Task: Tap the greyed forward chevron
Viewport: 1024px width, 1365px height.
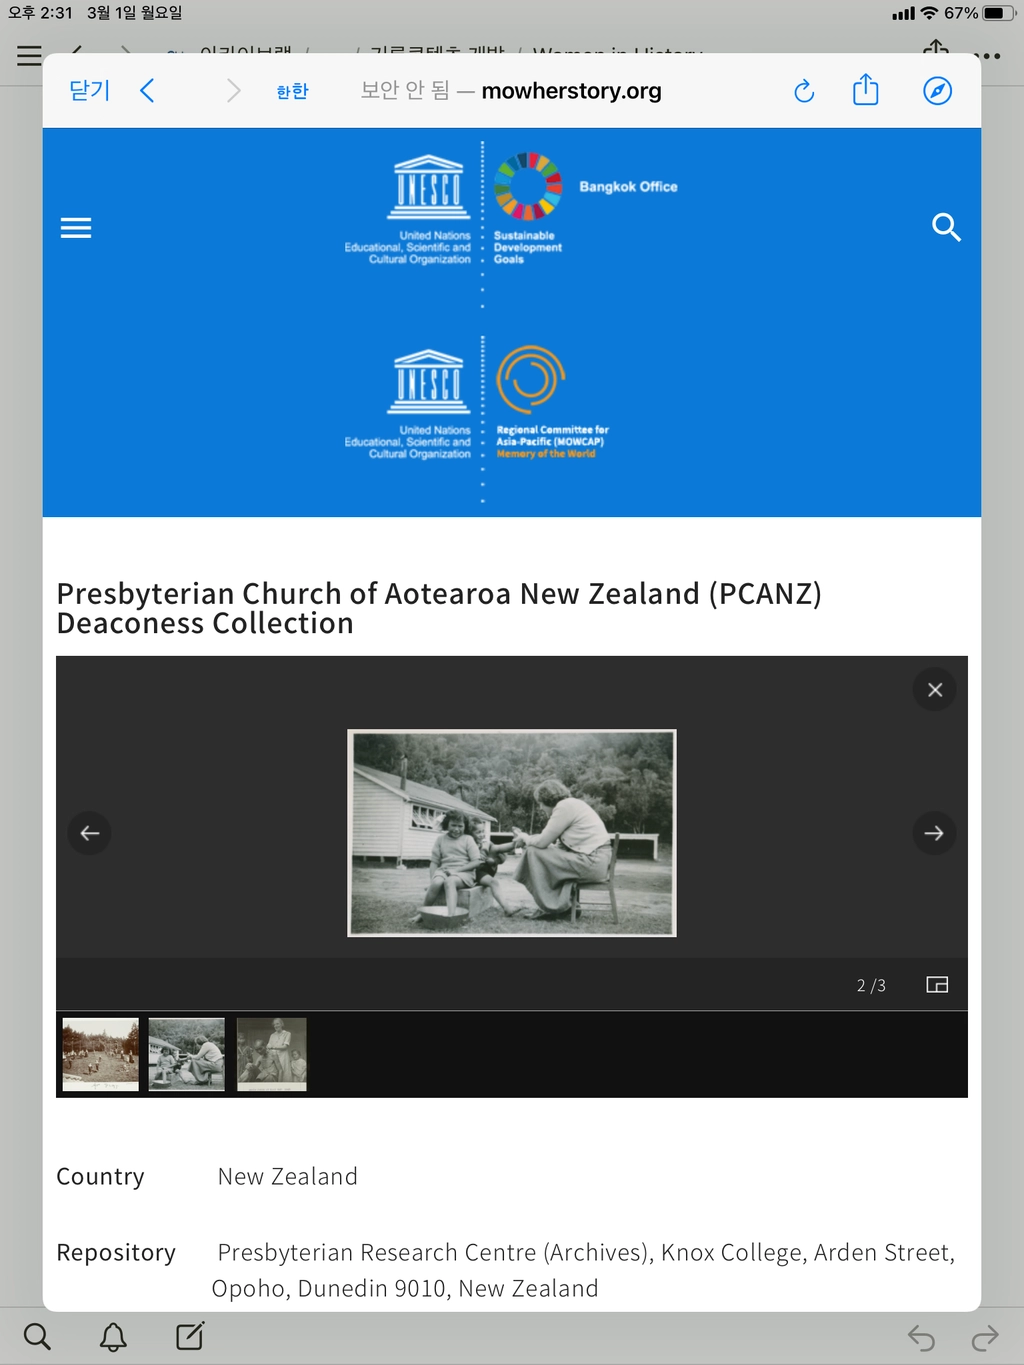Action: click(x=233, y=91)
